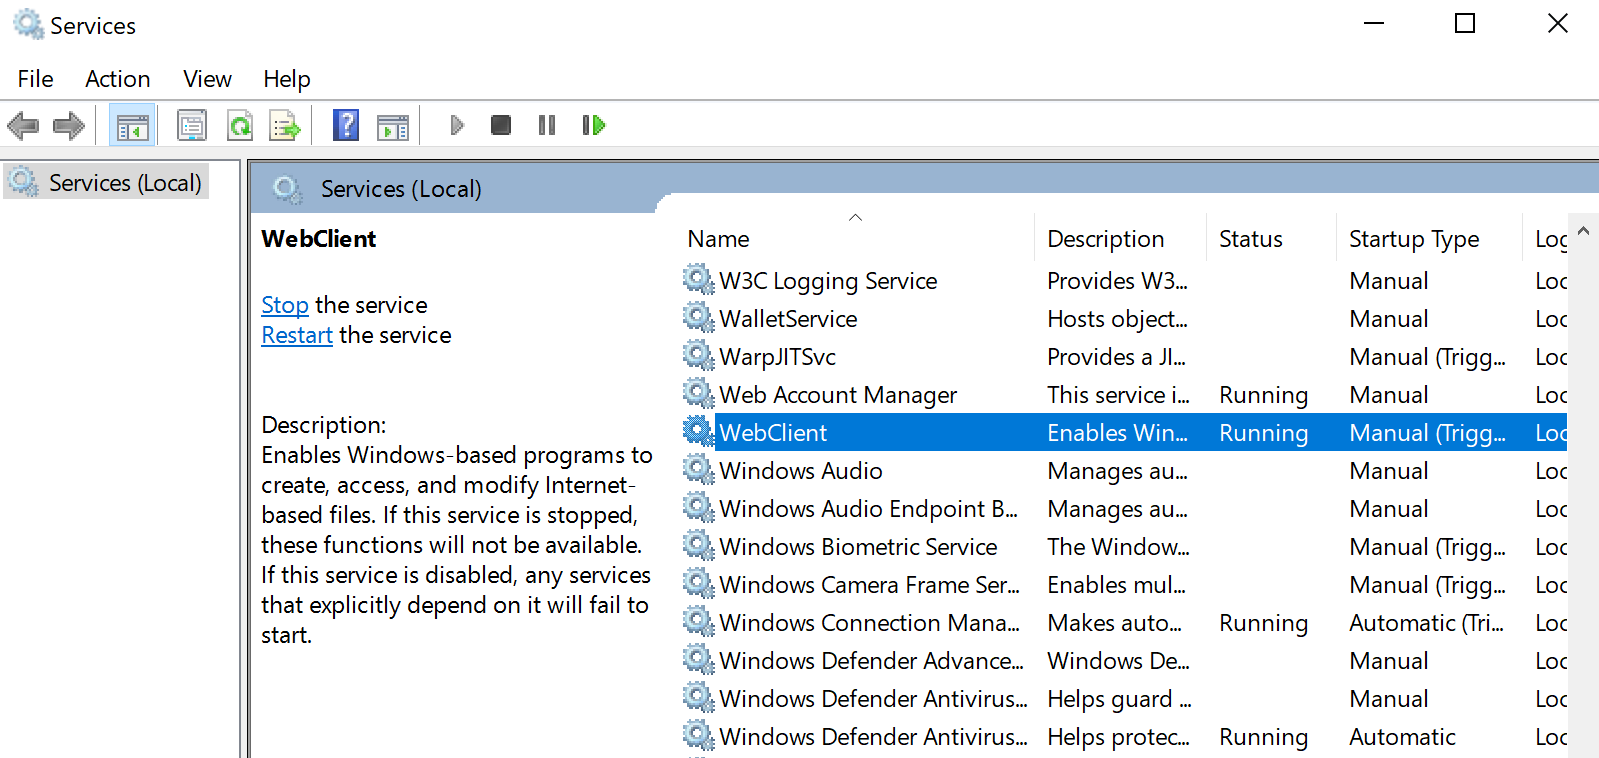This screenshot has height=758, width=1599.
Task: Open Help via blue question mark icon
Action: tap(346, 126)
